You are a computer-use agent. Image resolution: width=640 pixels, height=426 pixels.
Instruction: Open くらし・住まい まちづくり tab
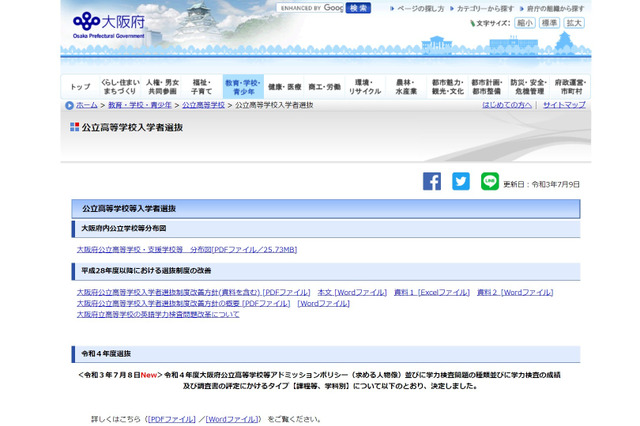(x=120, y=87)
